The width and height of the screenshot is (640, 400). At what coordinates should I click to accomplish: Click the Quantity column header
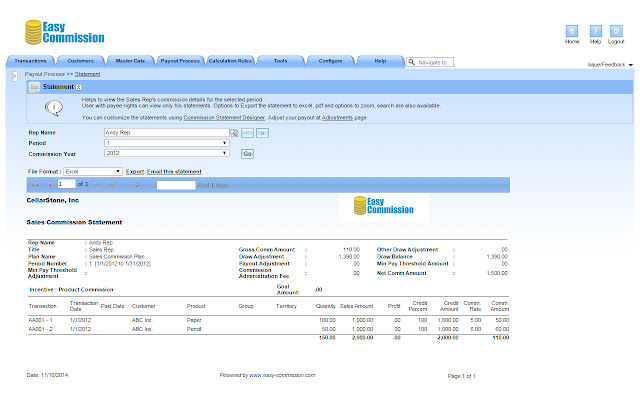(x=325, y=306)
